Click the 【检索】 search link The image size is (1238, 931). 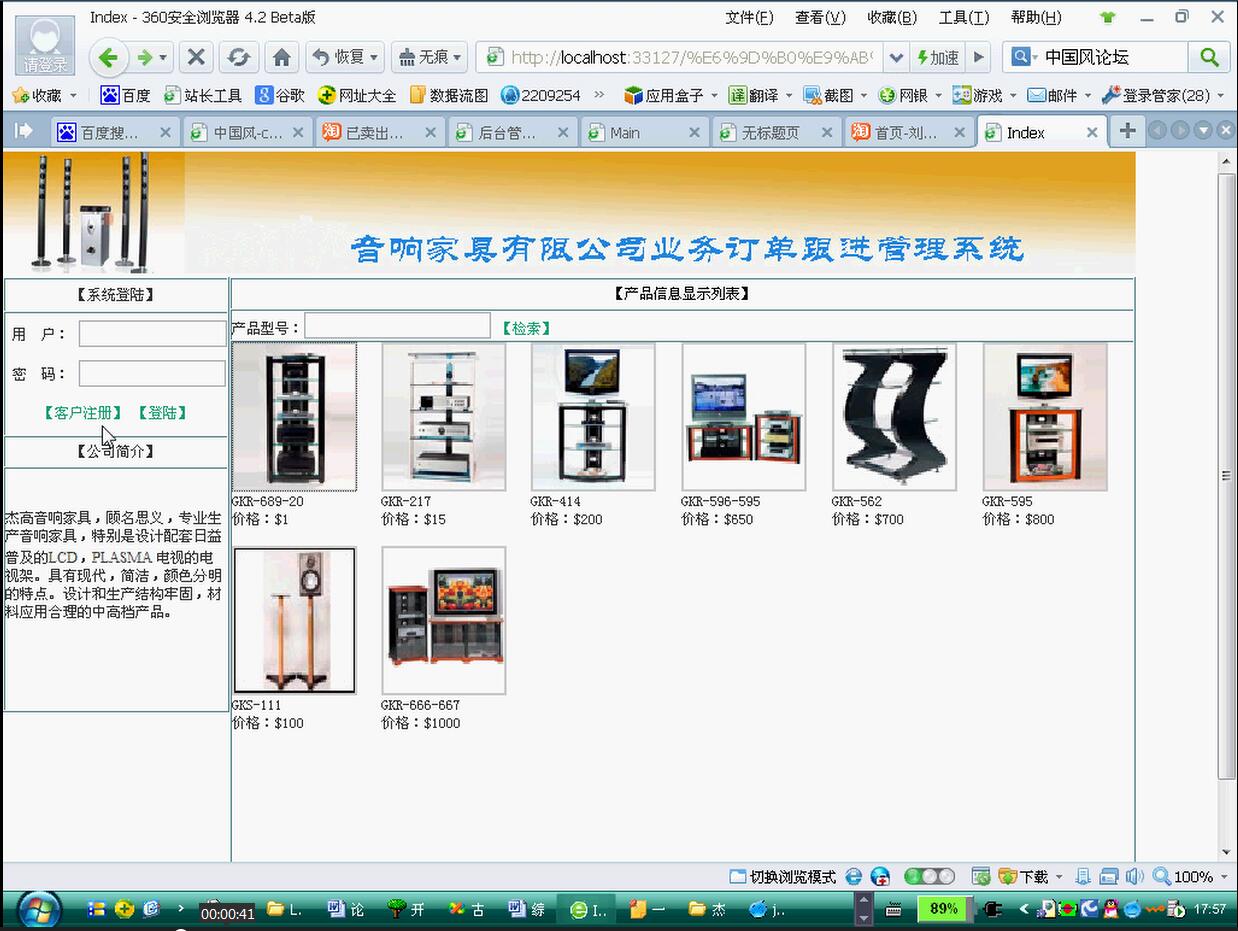tap(526, 328)
